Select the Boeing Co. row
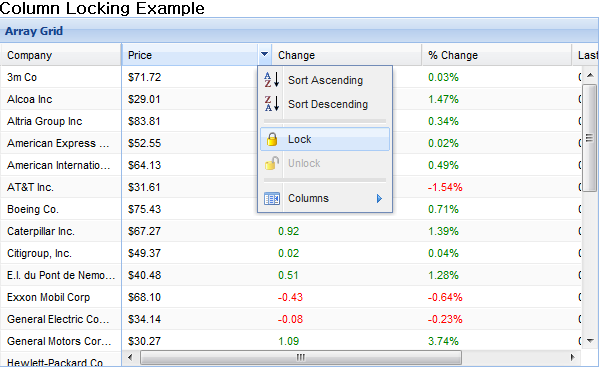 point(291,209)
